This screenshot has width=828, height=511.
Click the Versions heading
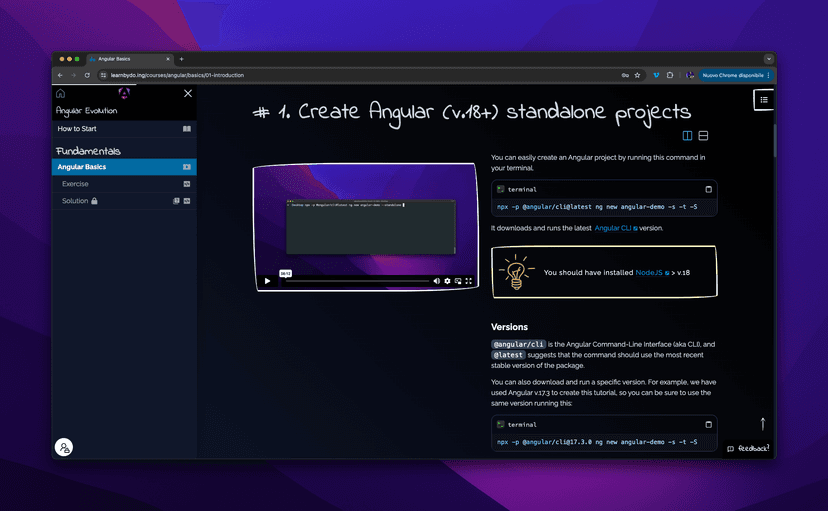[509, 327]
